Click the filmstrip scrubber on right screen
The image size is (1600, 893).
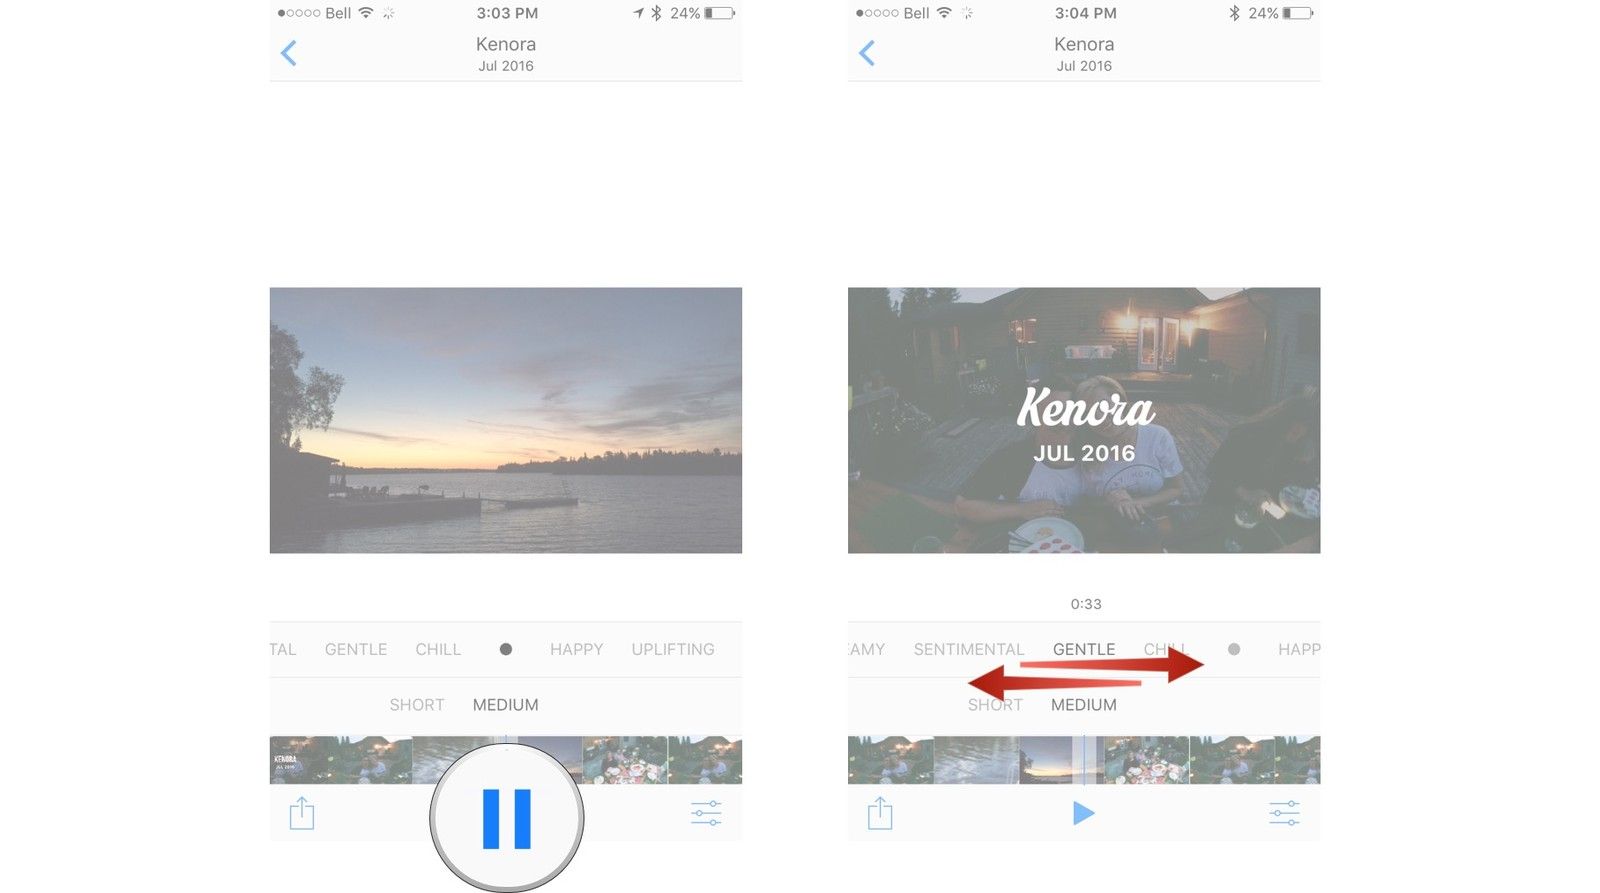coord(1084,760)
